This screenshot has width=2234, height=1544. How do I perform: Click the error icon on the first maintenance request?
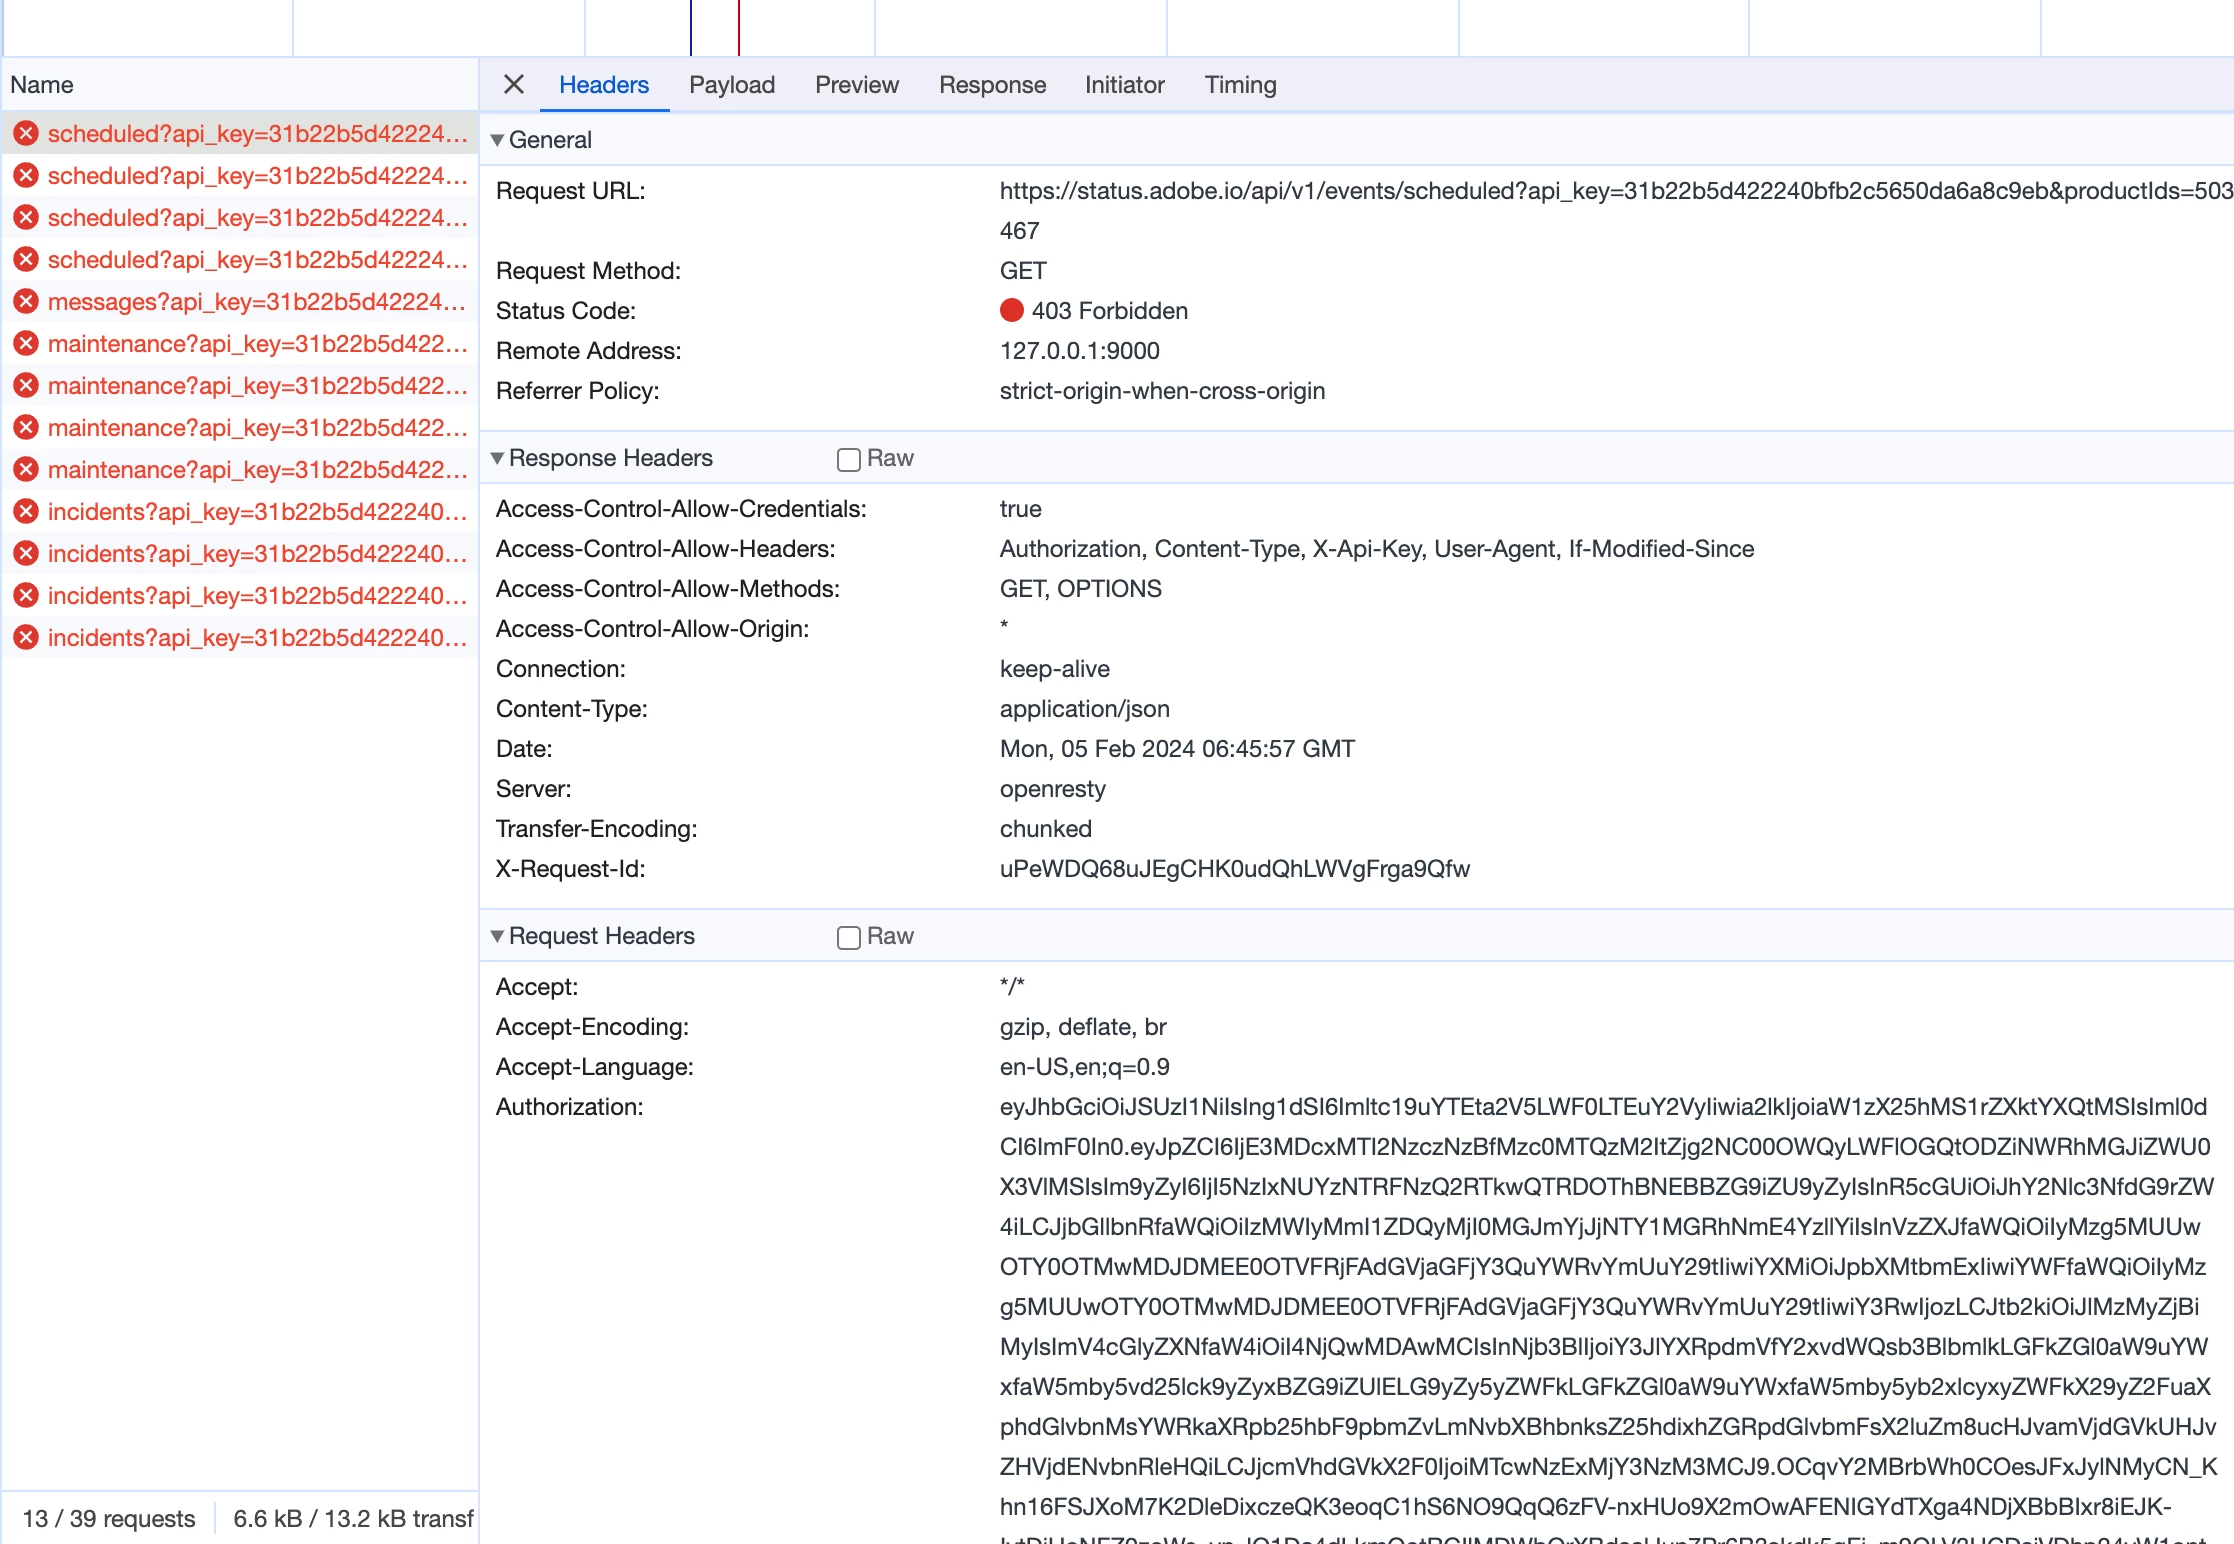[26, 343]
